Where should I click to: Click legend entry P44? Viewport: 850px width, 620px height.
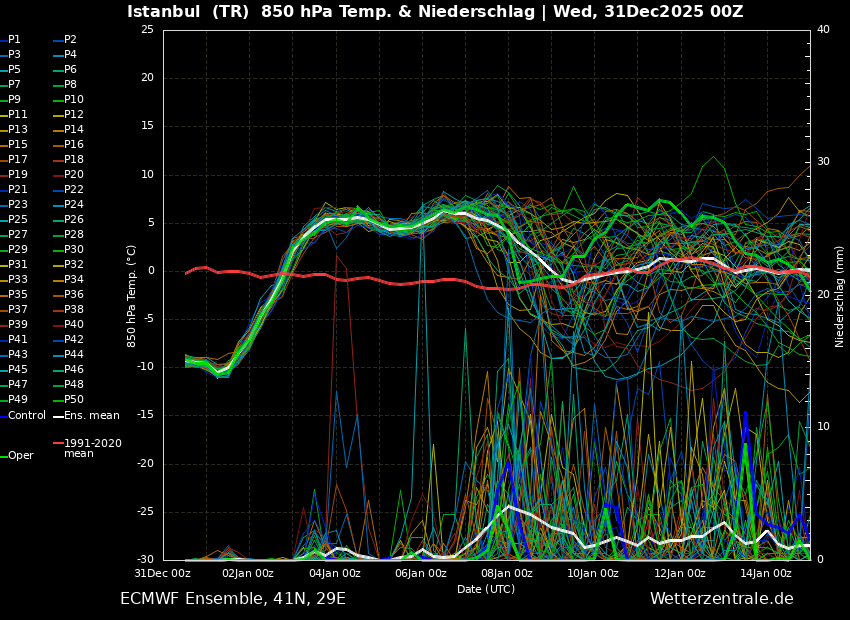pos(68,354)
